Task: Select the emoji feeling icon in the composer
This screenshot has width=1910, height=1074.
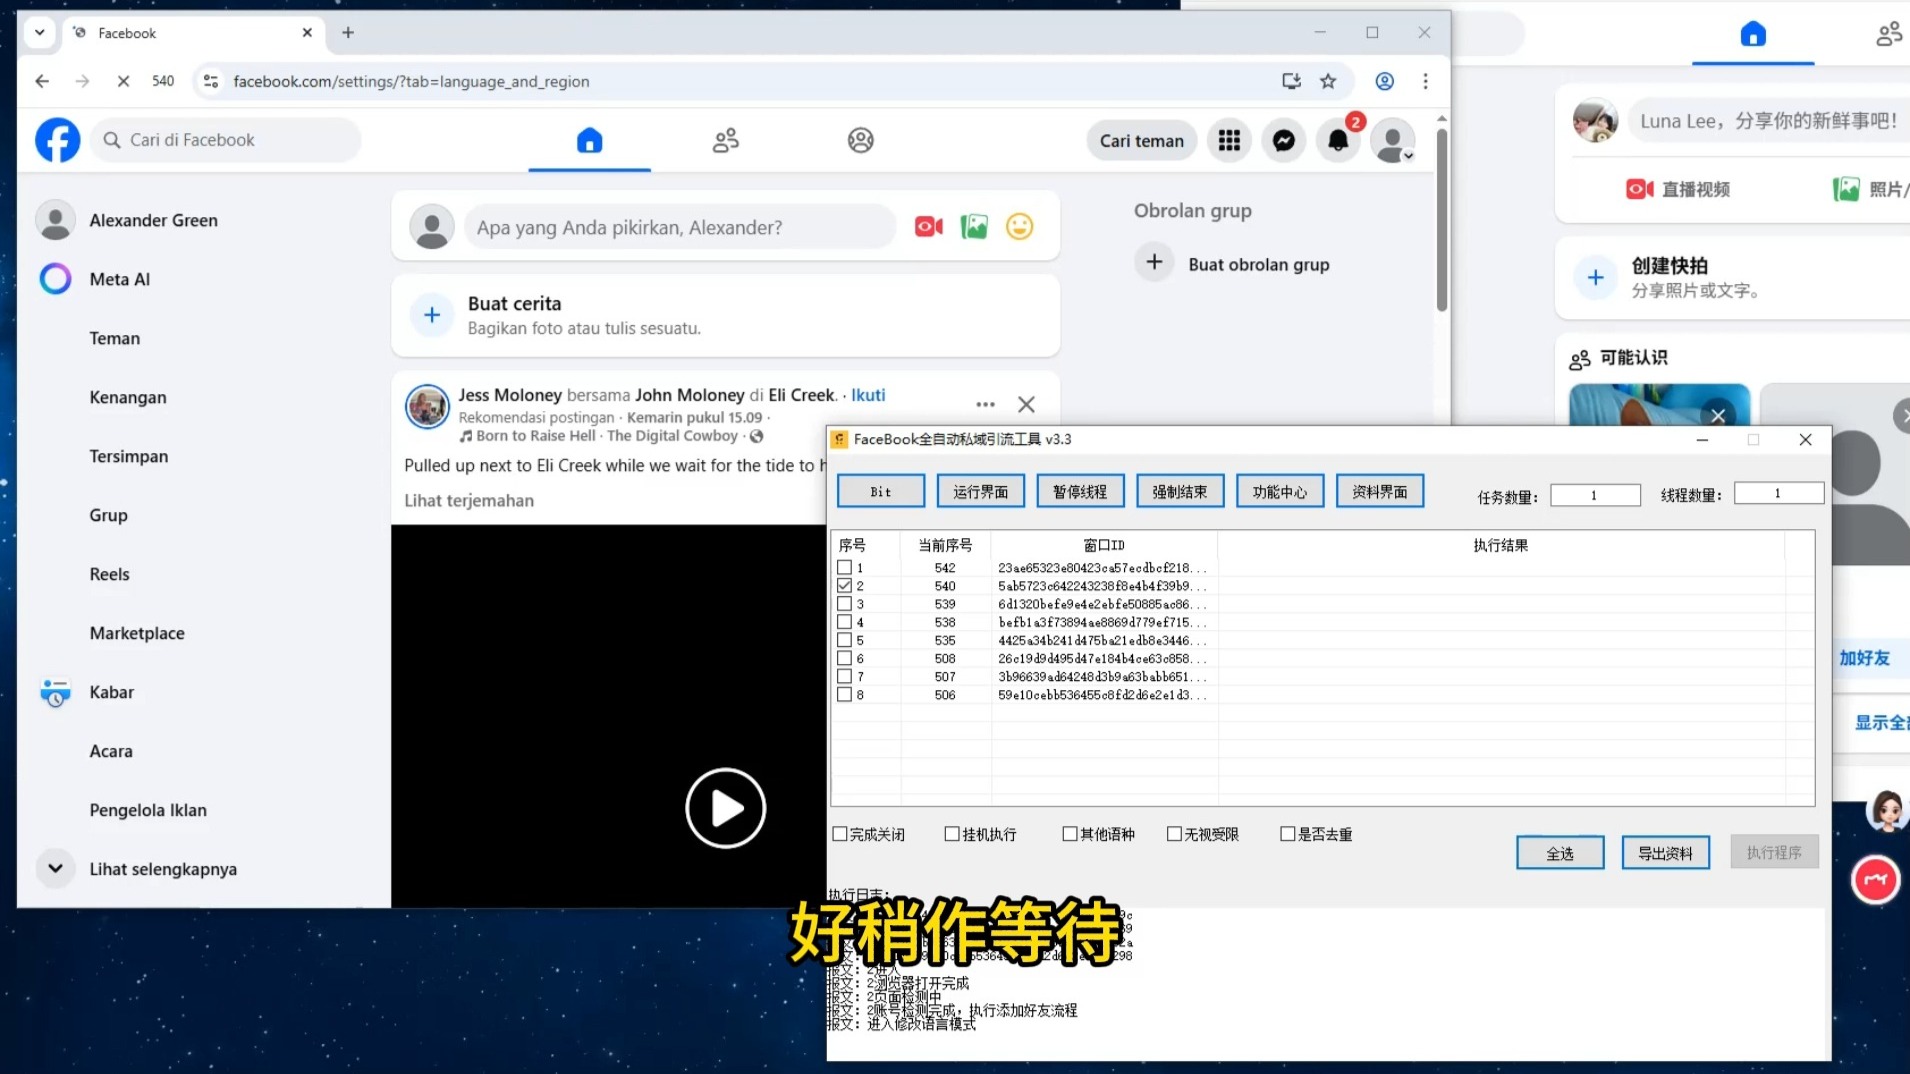Action: (x=1018, y=226)
